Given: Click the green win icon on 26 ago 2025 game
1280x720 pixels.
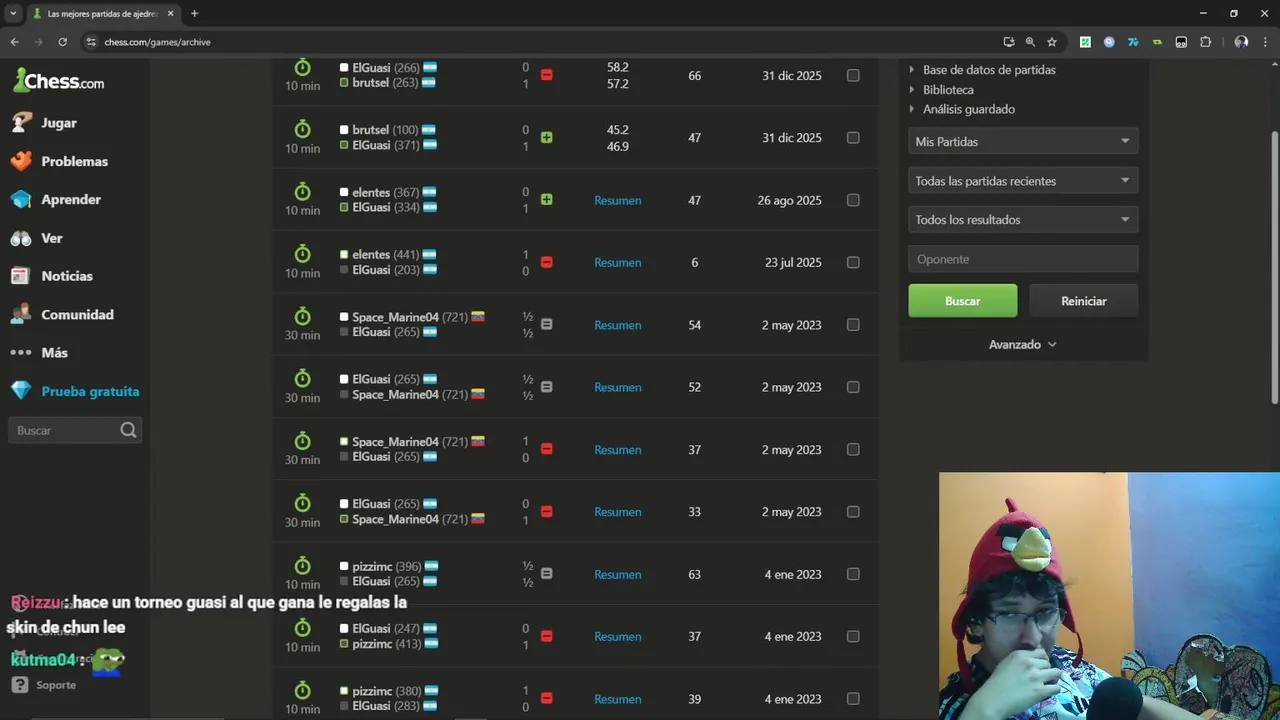Looking at the screenshot, I should tap(547, 200).
